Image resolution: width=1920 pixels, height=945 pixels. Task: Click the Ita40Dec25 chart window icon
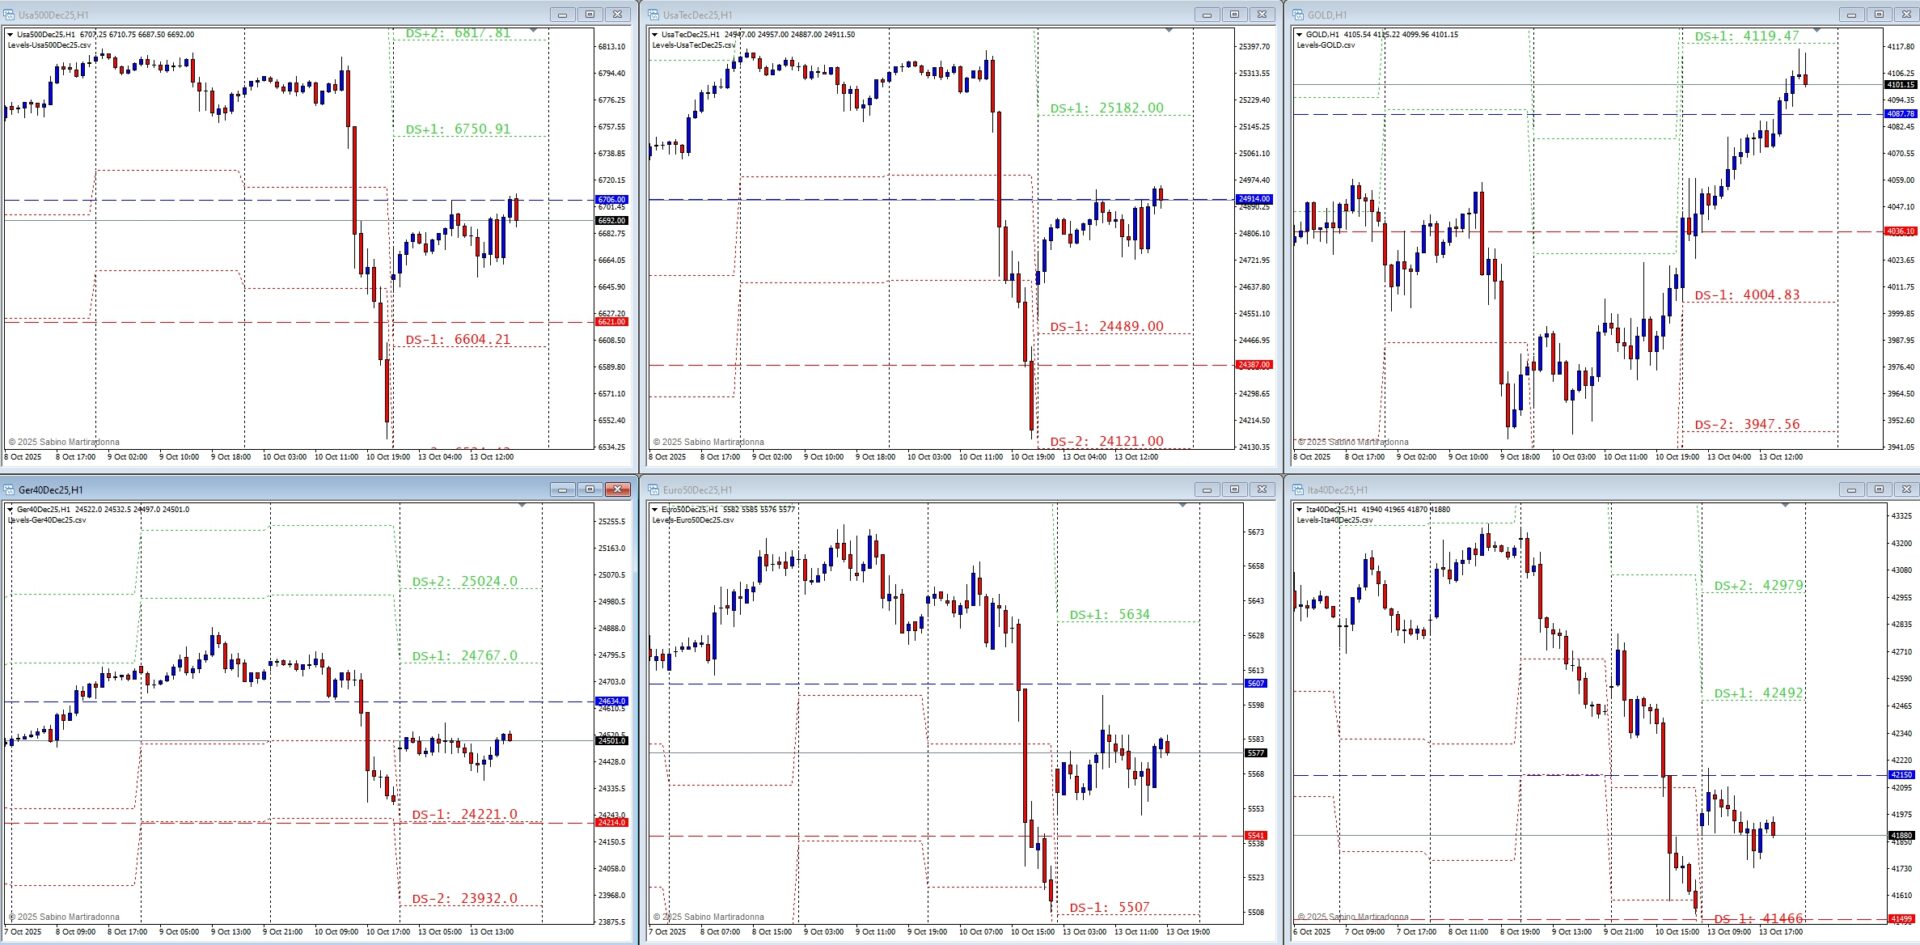pos(1299,490)
